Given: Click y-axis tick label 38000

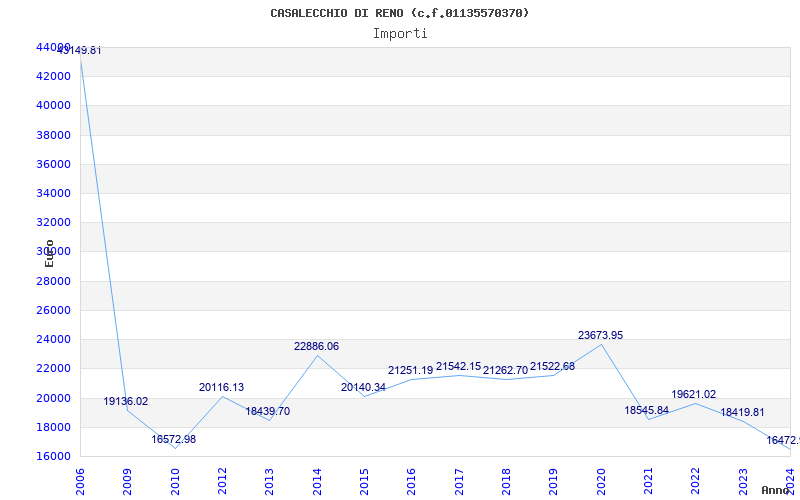Looking at the screenshot, I should pyautogui.click(x=54, y=135).
